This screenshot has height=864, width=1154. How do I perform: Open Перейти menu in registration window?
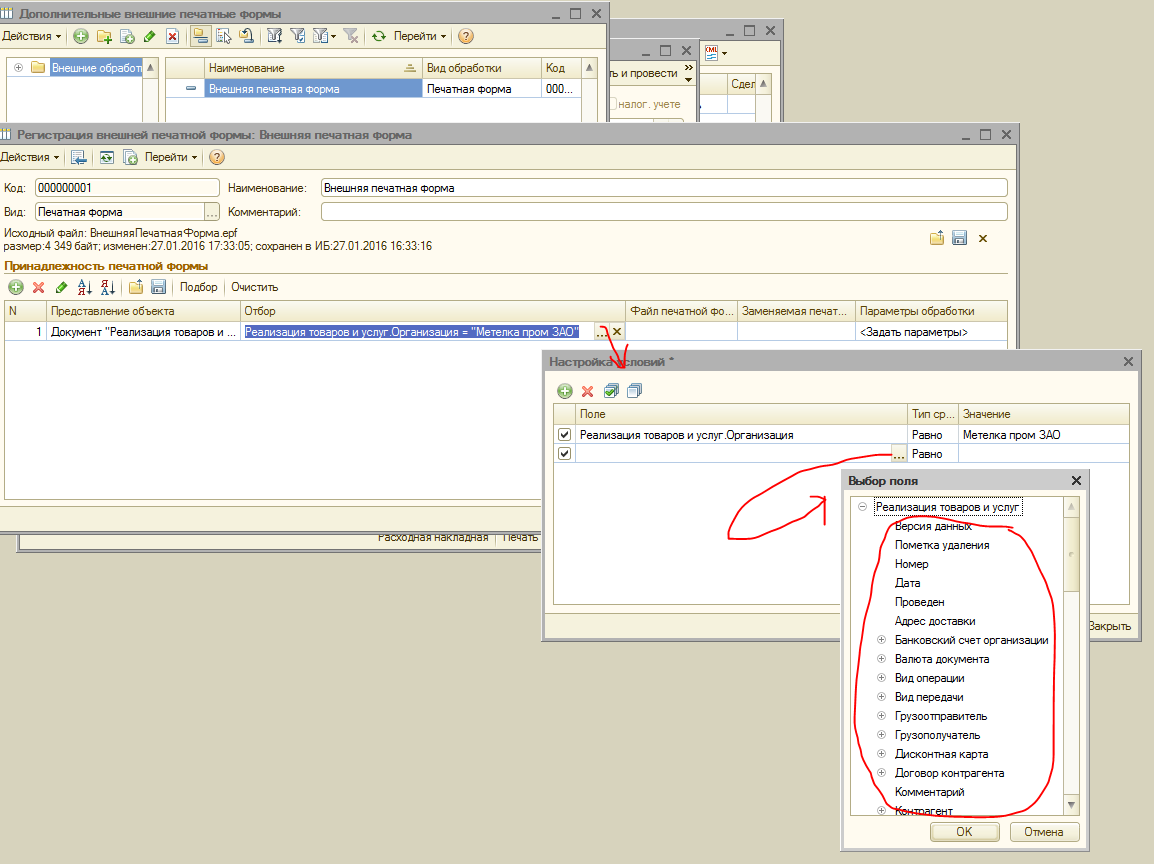171,157
